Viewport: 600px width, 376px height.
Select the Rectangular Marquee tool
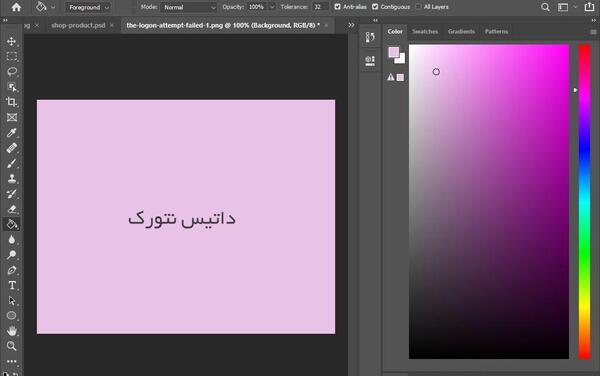pos(11,57)
